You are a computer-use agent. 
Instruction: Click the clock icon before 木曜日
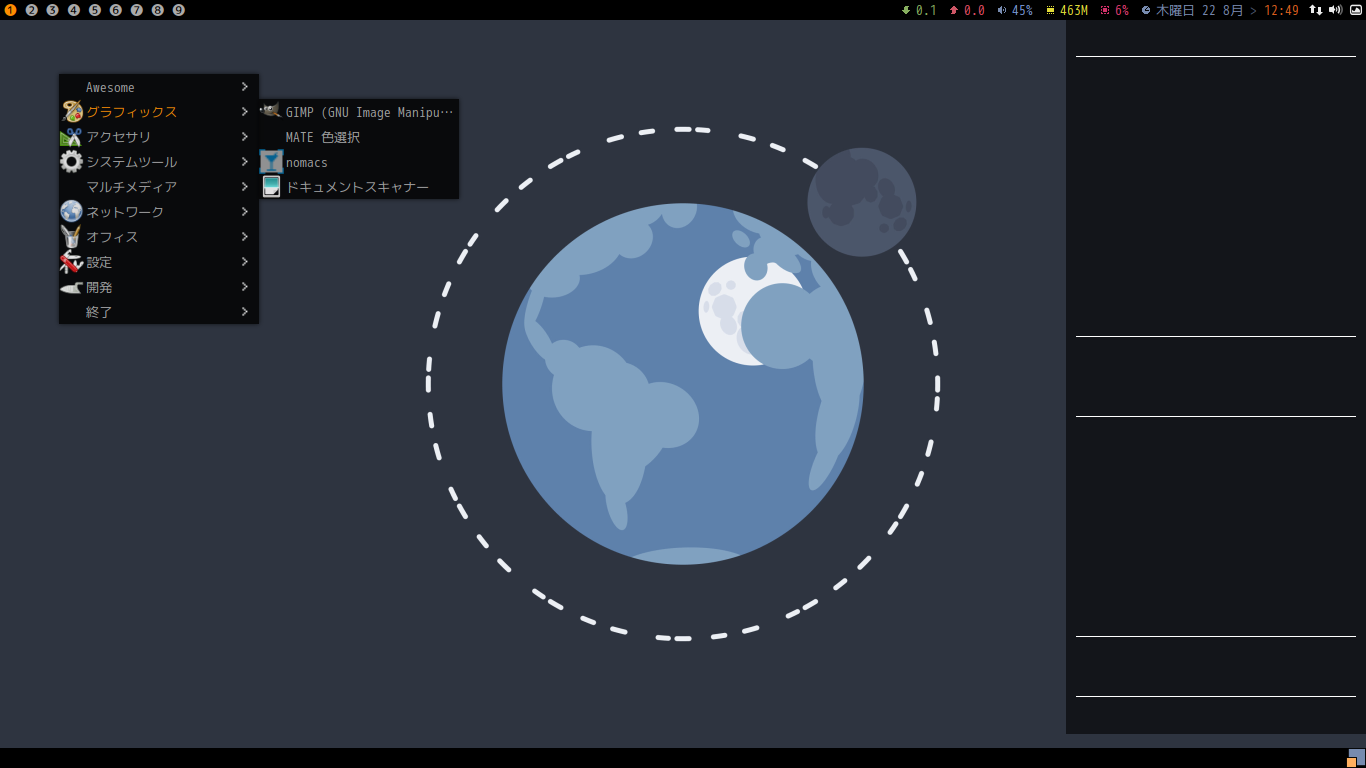[x=1146, y=10]
